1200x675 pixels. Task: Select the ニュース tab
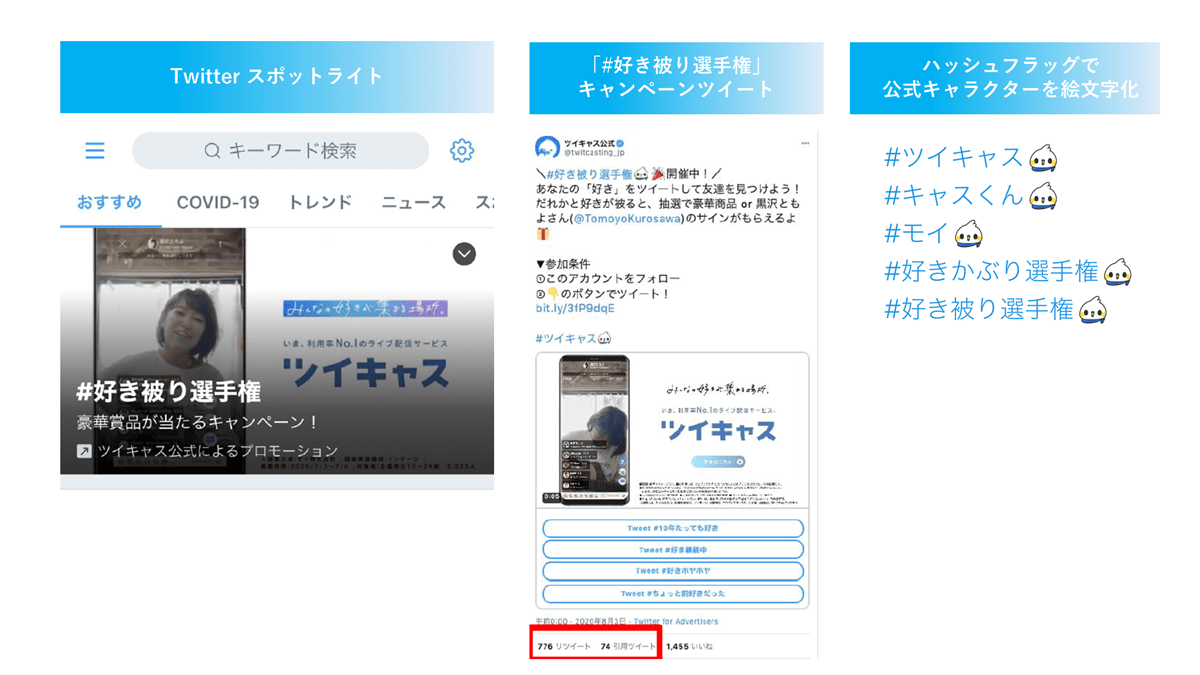tap(413, 202)
